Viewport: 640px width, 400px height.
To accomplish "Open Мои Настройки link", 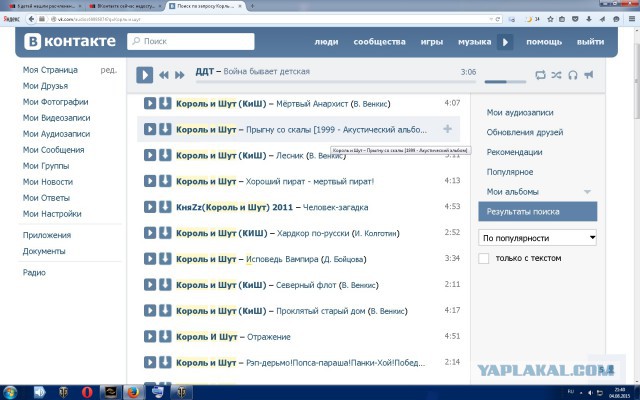I will tap(52, 214).
